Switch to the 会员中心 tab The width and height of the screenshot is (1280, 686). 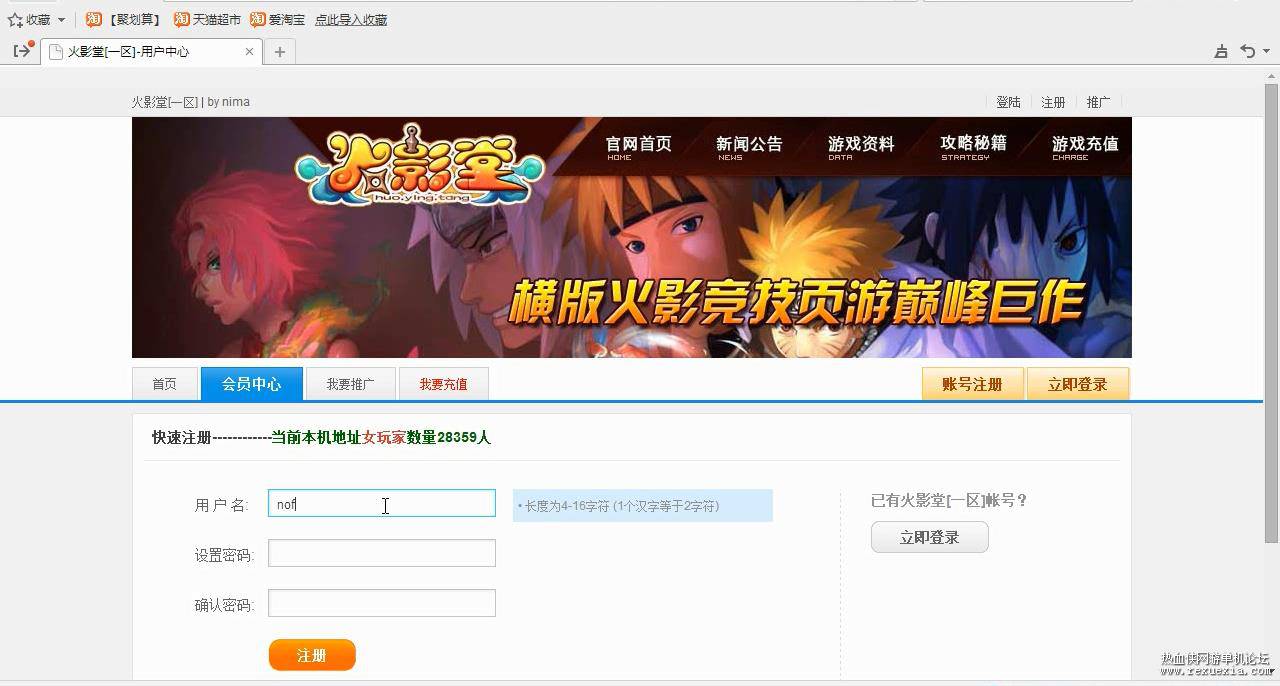252,384
